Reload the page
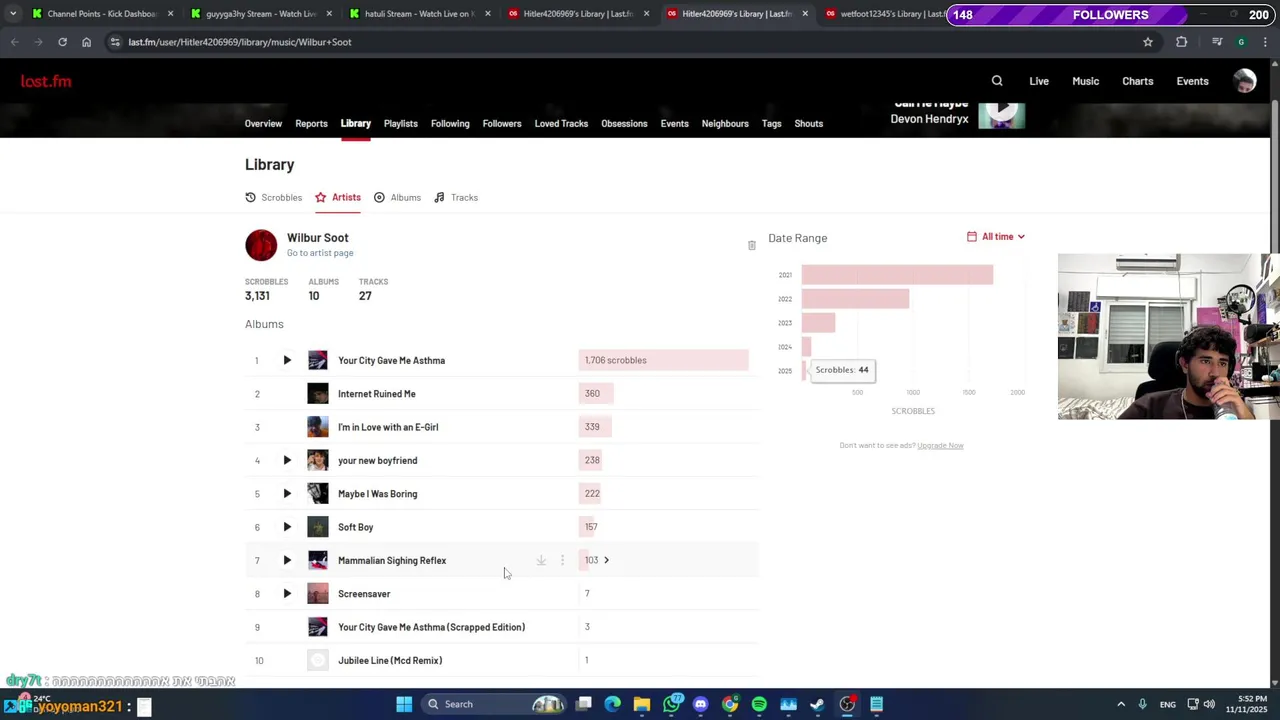Viewport: 1280px width, 720px height. [x=62, y=42]
